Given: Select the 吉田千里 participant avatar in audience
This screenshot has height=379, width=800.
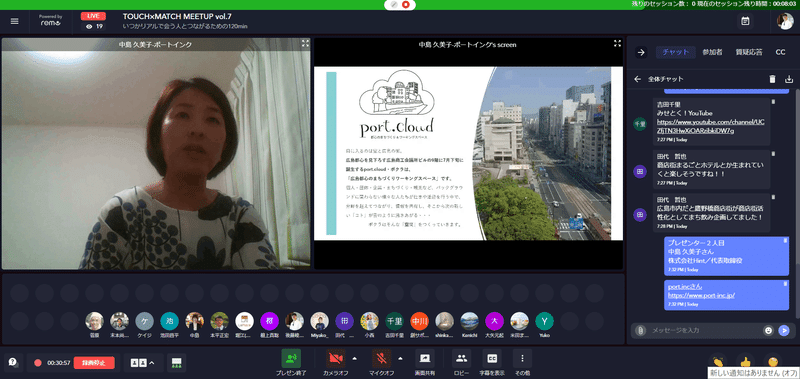Looking at the screenshot, I should tap(394, 321).
